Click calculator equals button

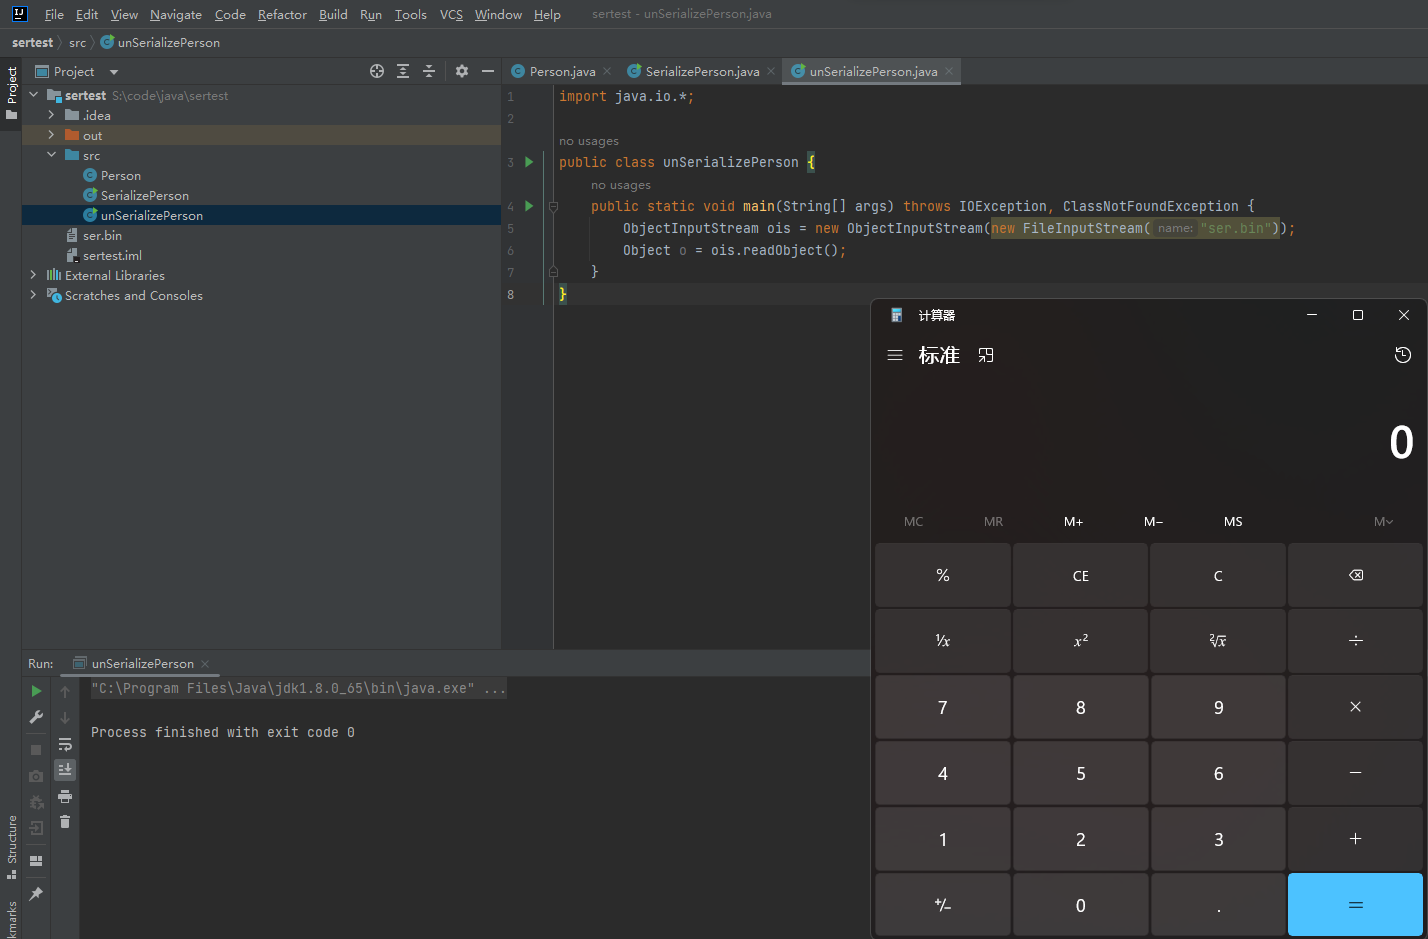[1355, 905]
